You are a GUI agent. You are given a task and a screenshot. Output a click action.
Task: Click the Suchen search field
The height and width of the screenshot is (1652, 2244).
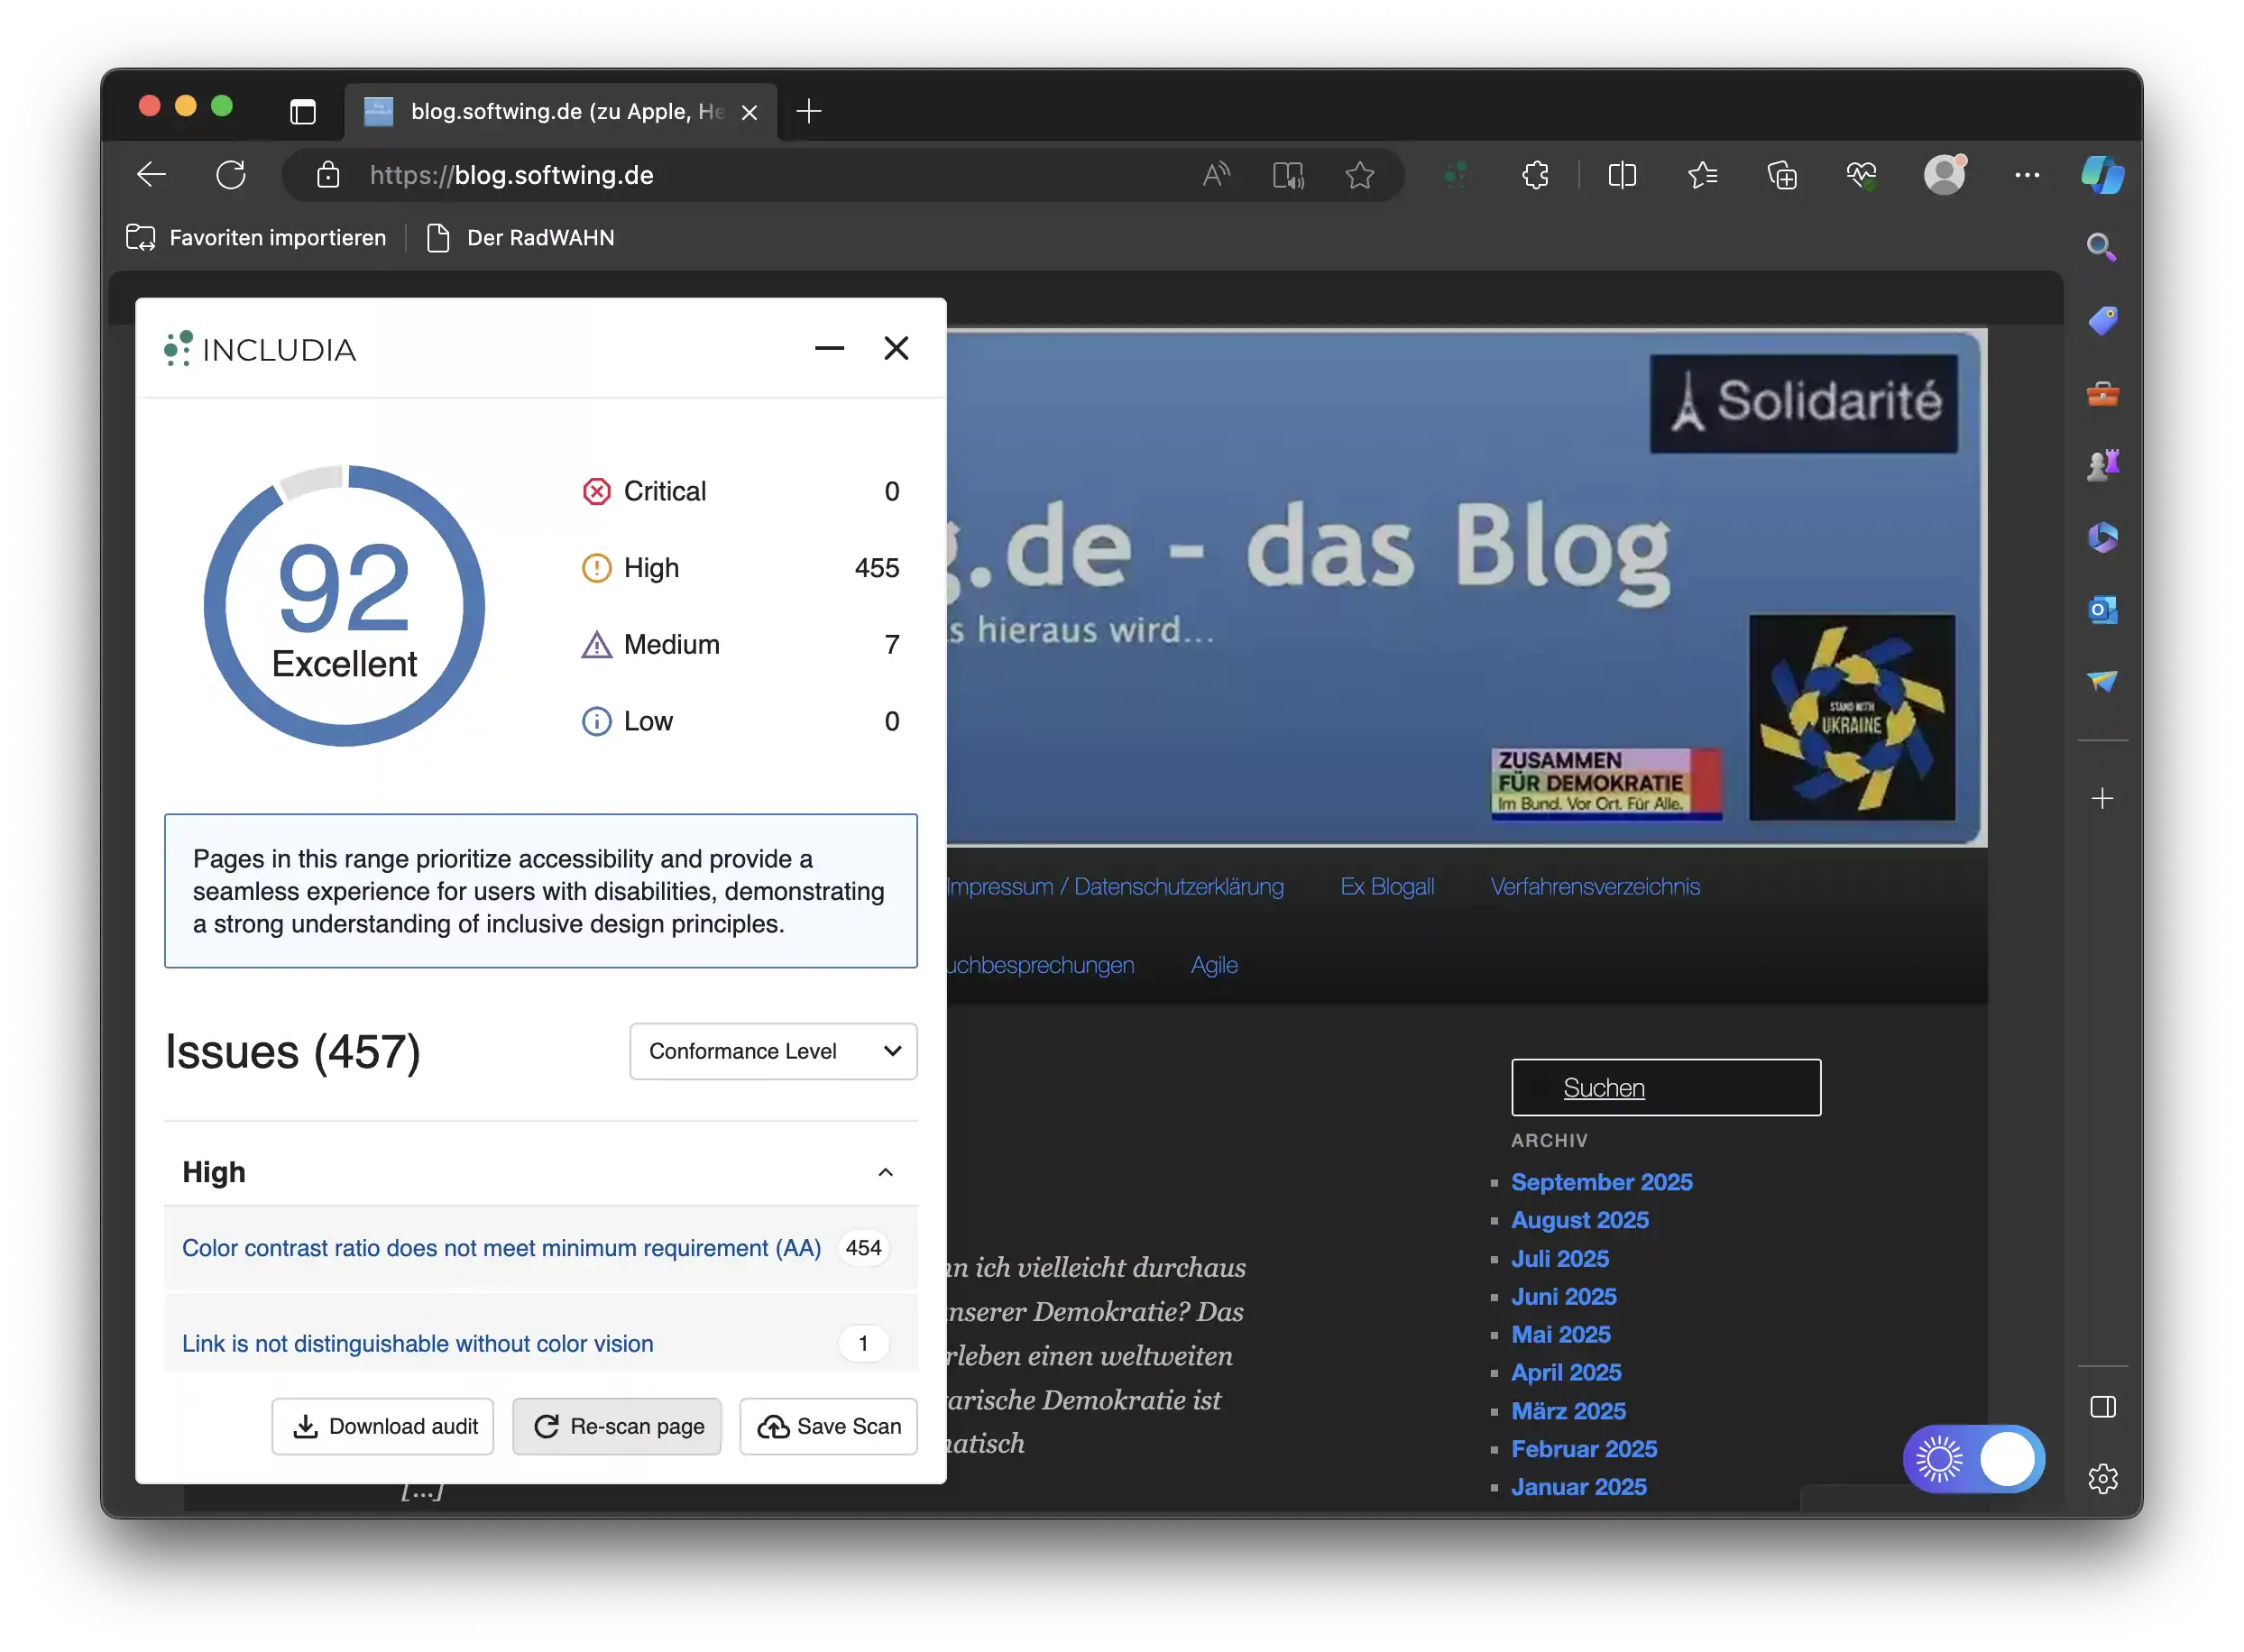pyautogui.click(x=1666, y=1087)
